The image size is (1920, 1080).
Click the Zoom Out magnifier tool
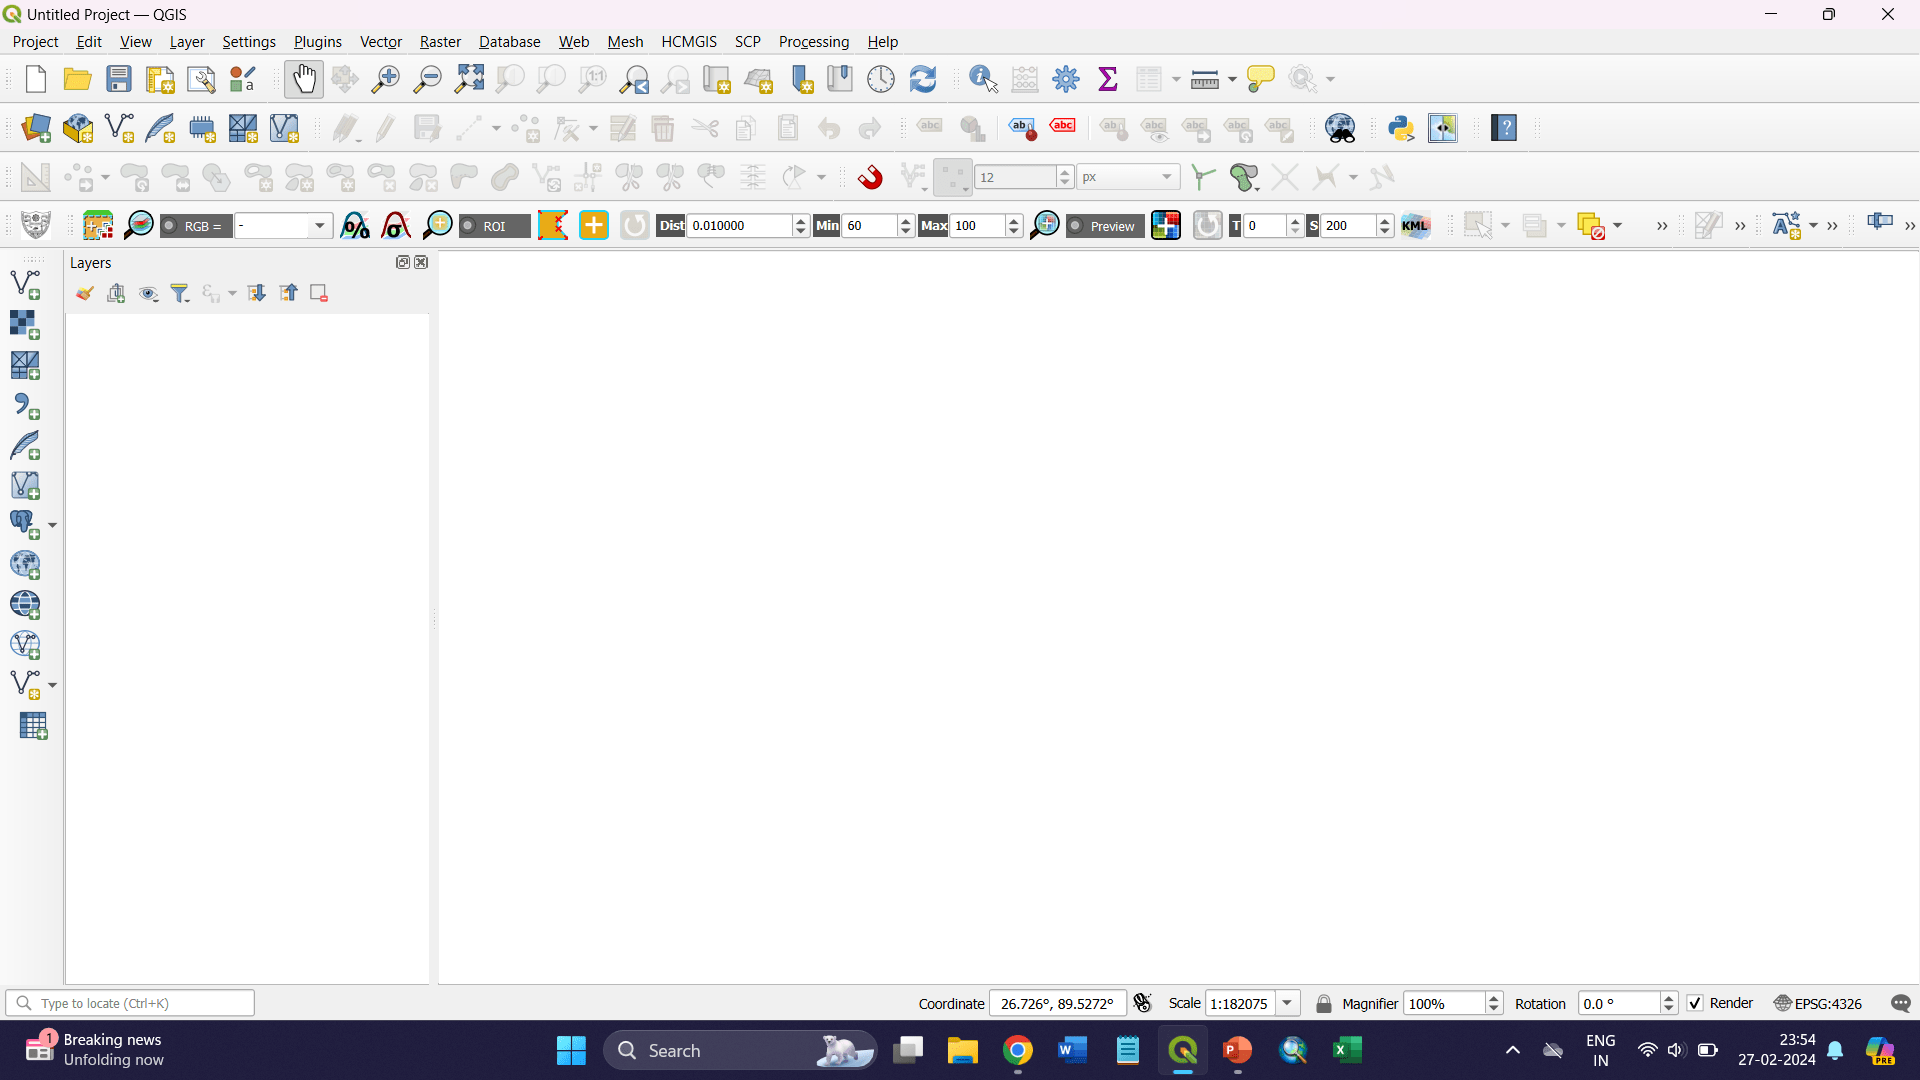(x=427, y=79)
